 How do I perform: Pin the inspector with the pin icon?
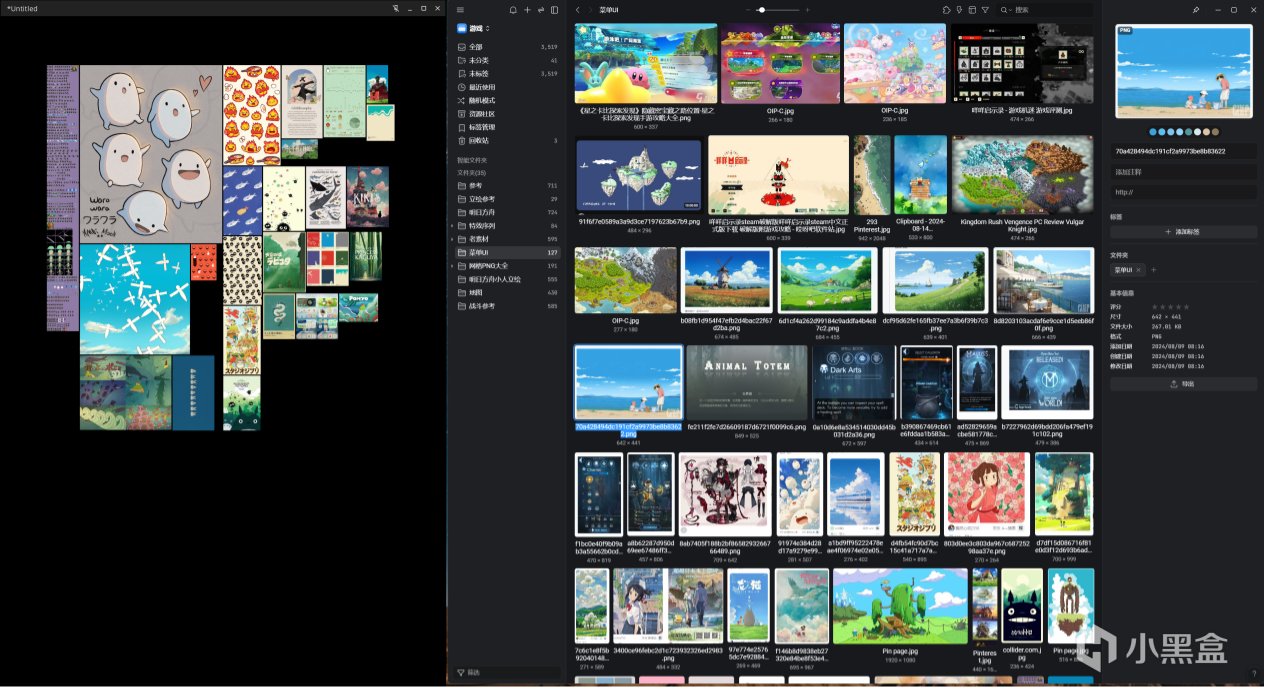point(1196,10)
